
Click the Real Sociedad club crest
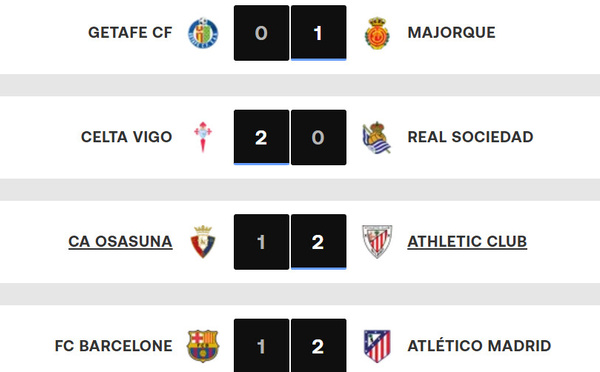click(x=377, y=138)
